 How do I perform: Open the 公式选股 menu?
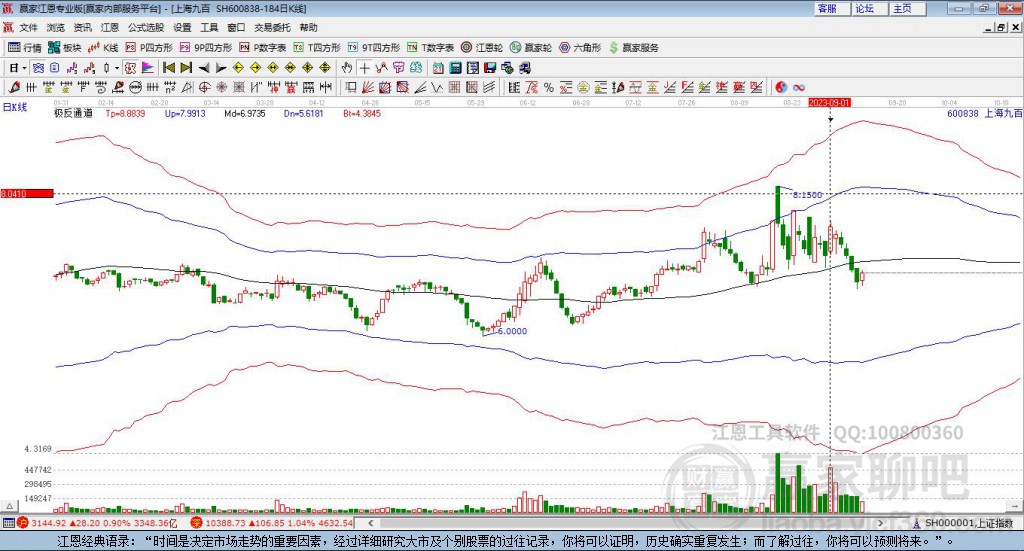point(146,27)
